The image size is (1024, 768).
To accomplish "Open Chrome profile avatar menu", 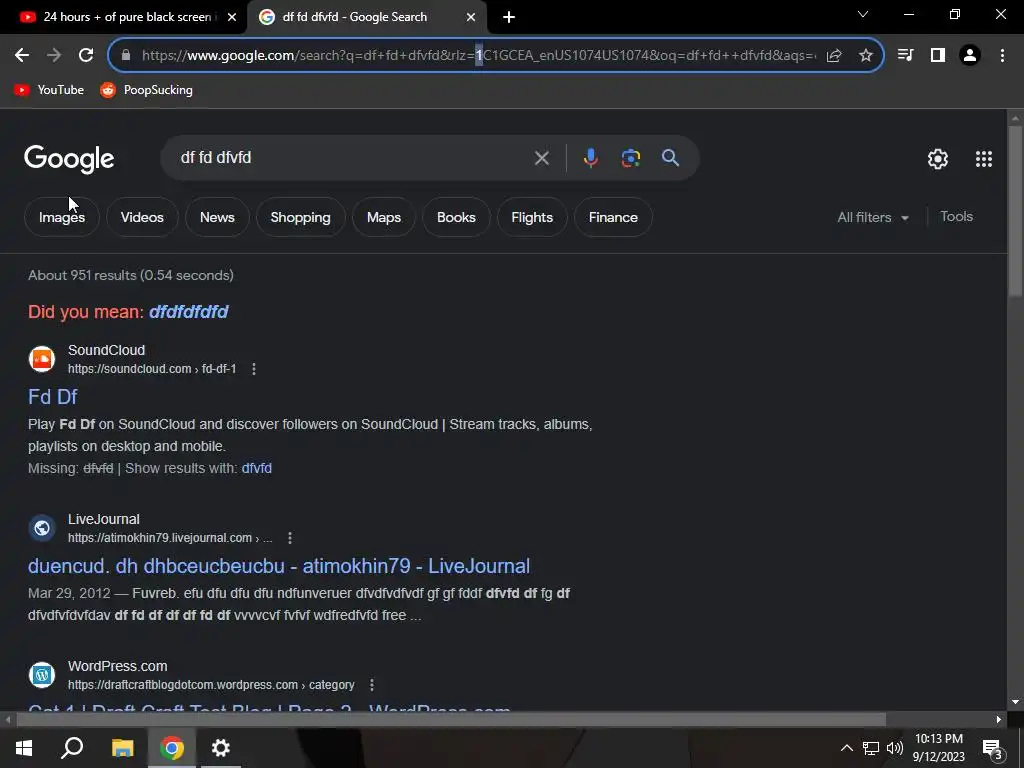I will pos(970,56).
